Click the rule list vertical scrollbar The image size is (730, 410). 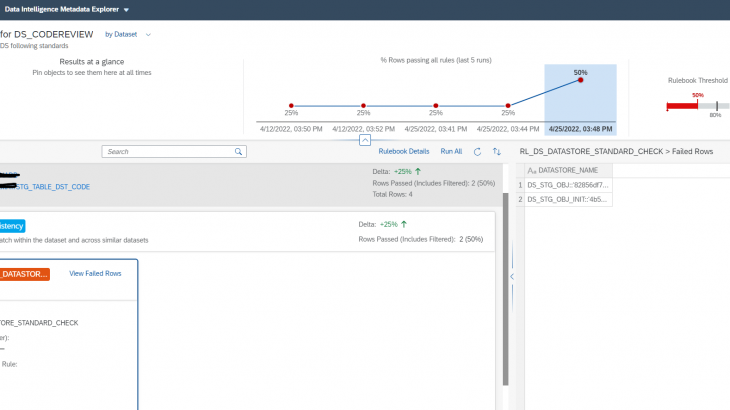(x=506, y=289)
